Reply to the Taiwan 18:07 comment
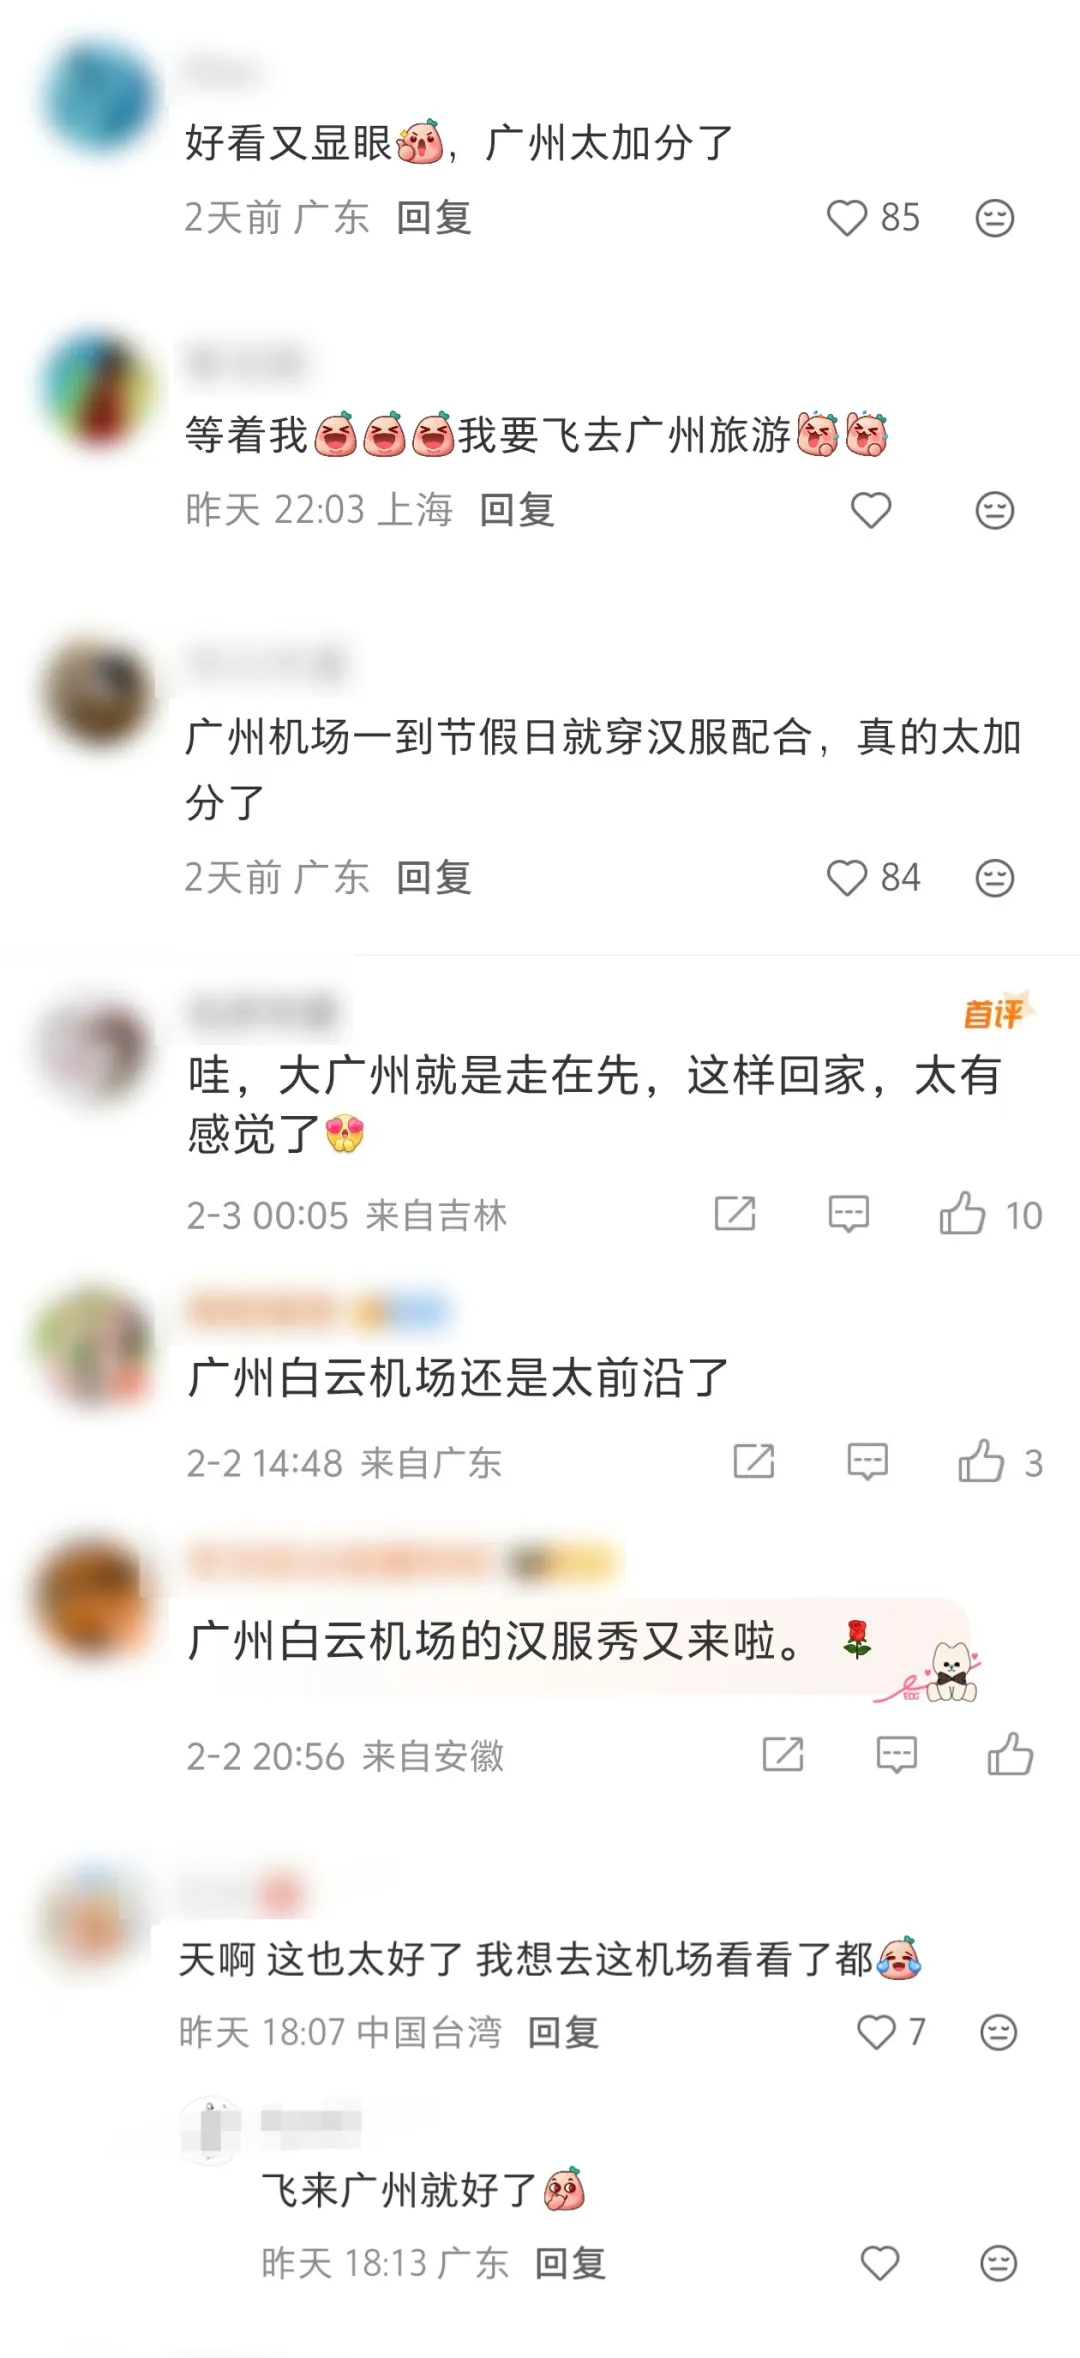1080x2358 pixels. [563, 2033]
